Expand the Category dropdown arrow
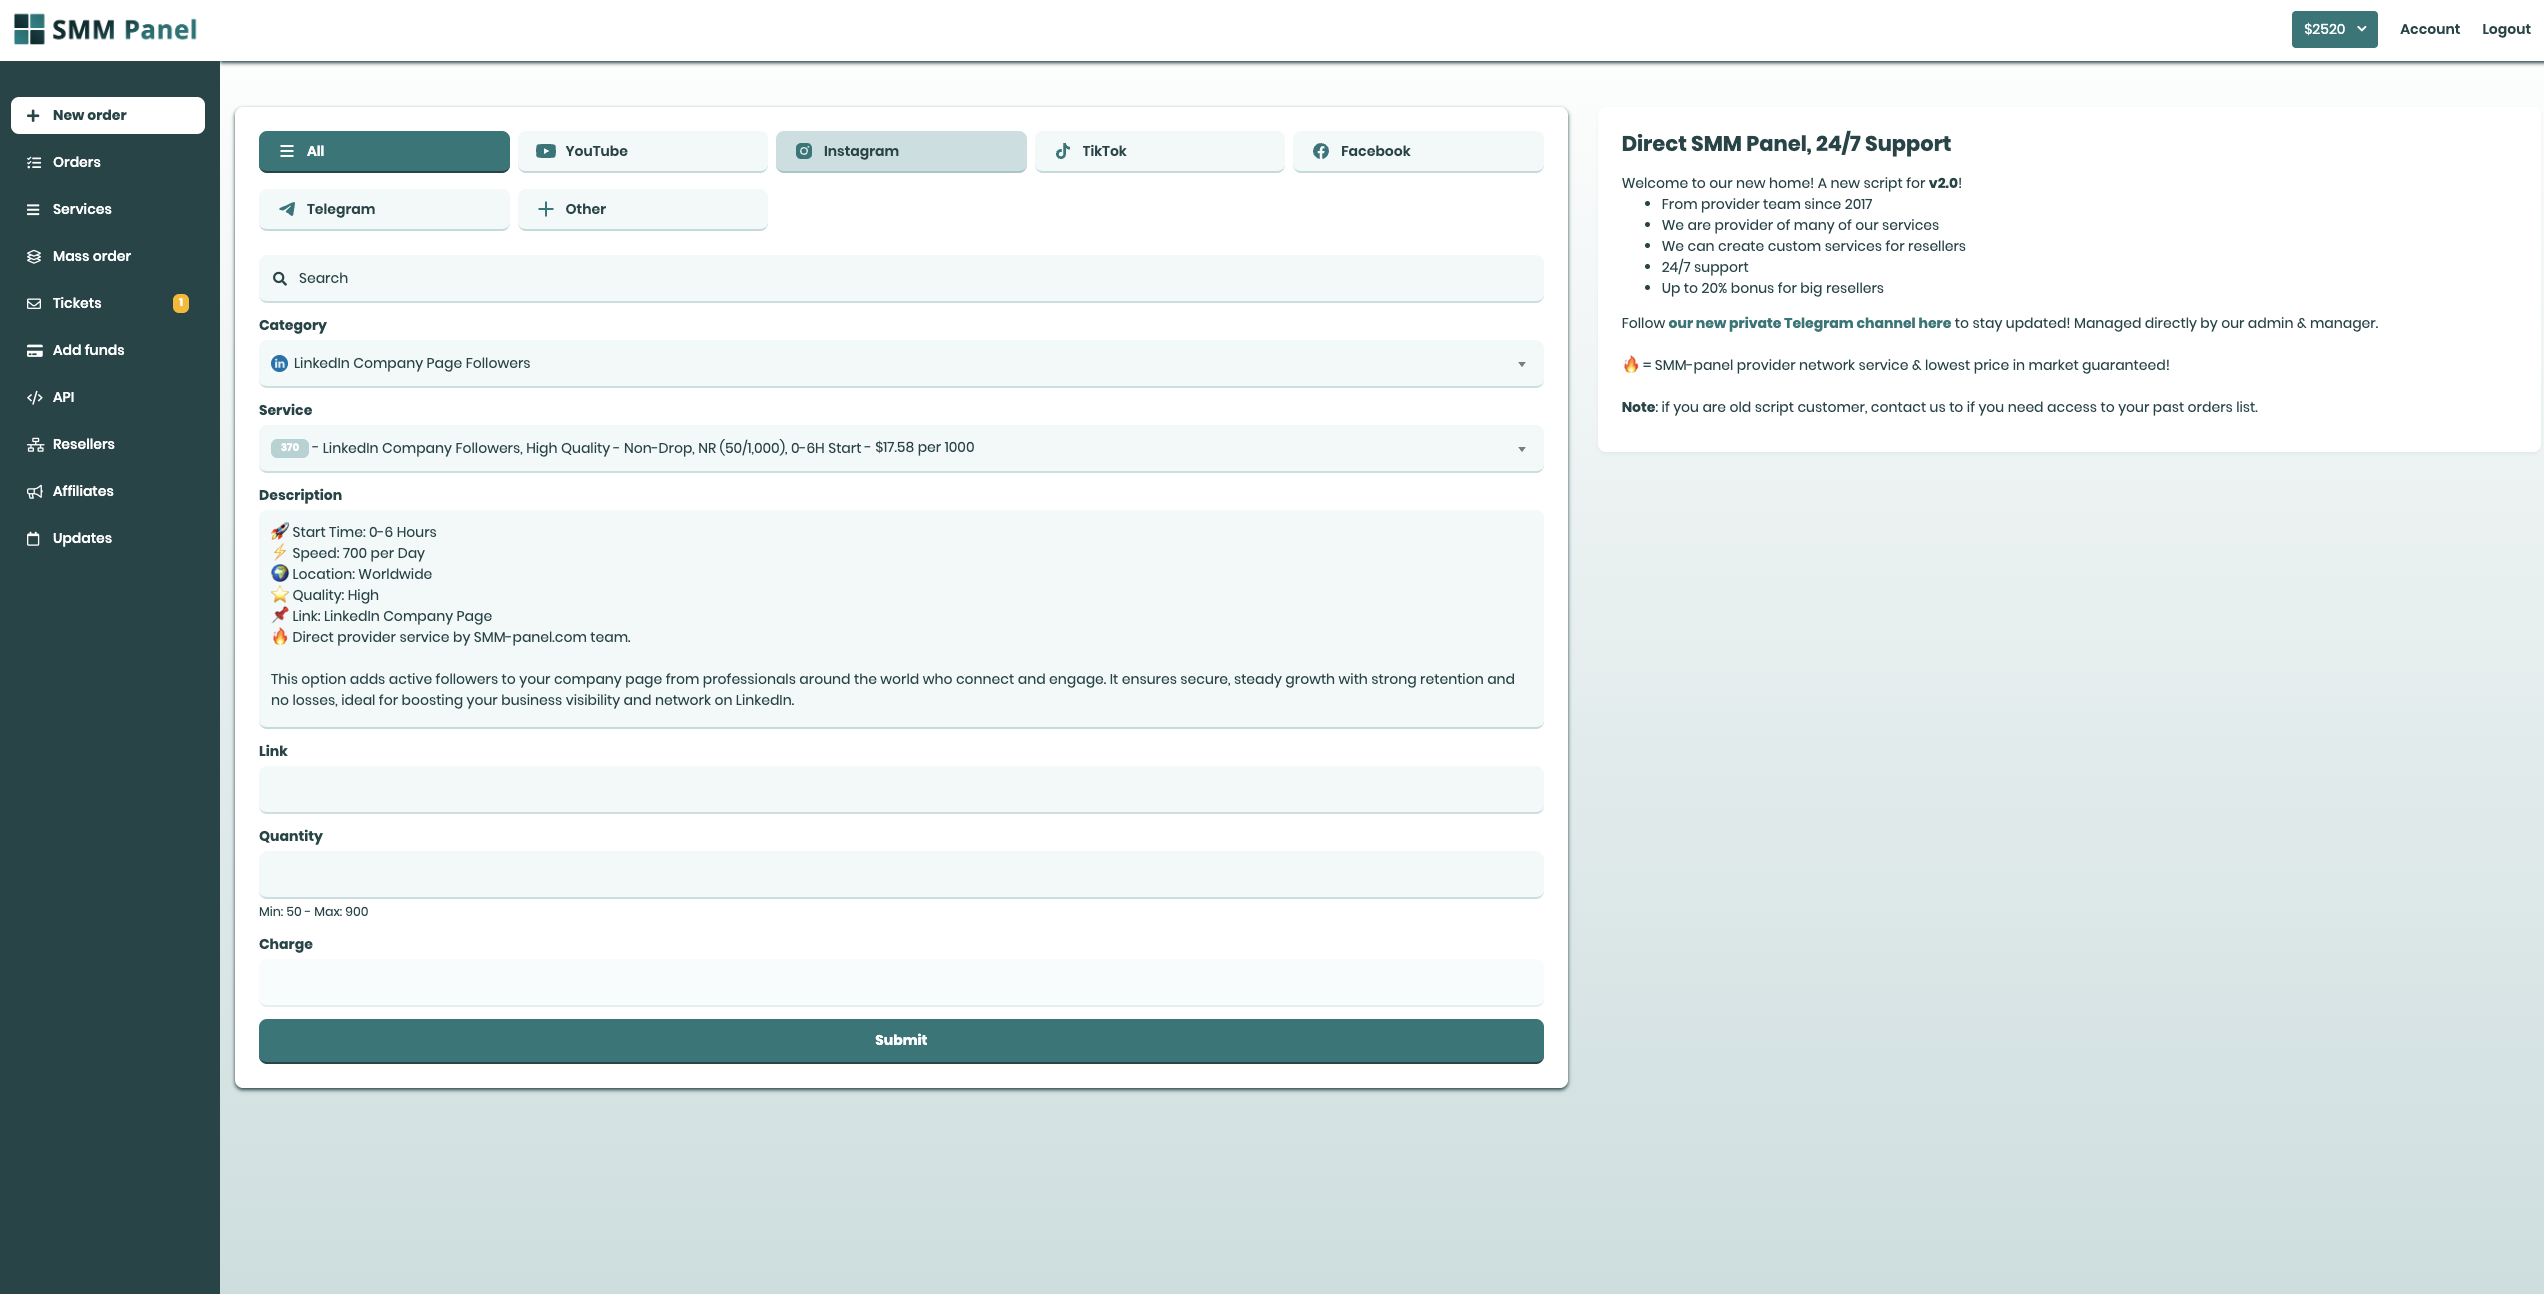 point(1522,364)
